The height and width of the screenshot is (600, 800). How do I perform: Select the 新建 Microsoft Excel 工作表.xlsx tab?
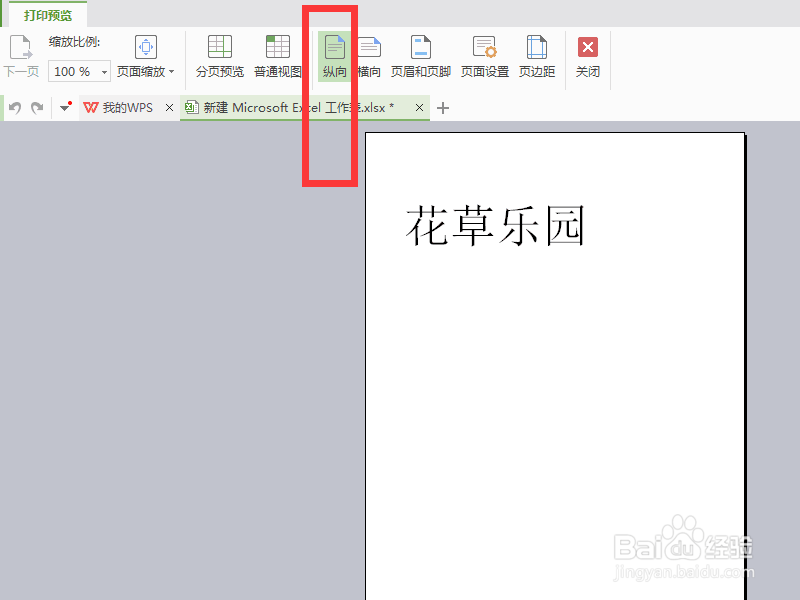coord(295,107)
